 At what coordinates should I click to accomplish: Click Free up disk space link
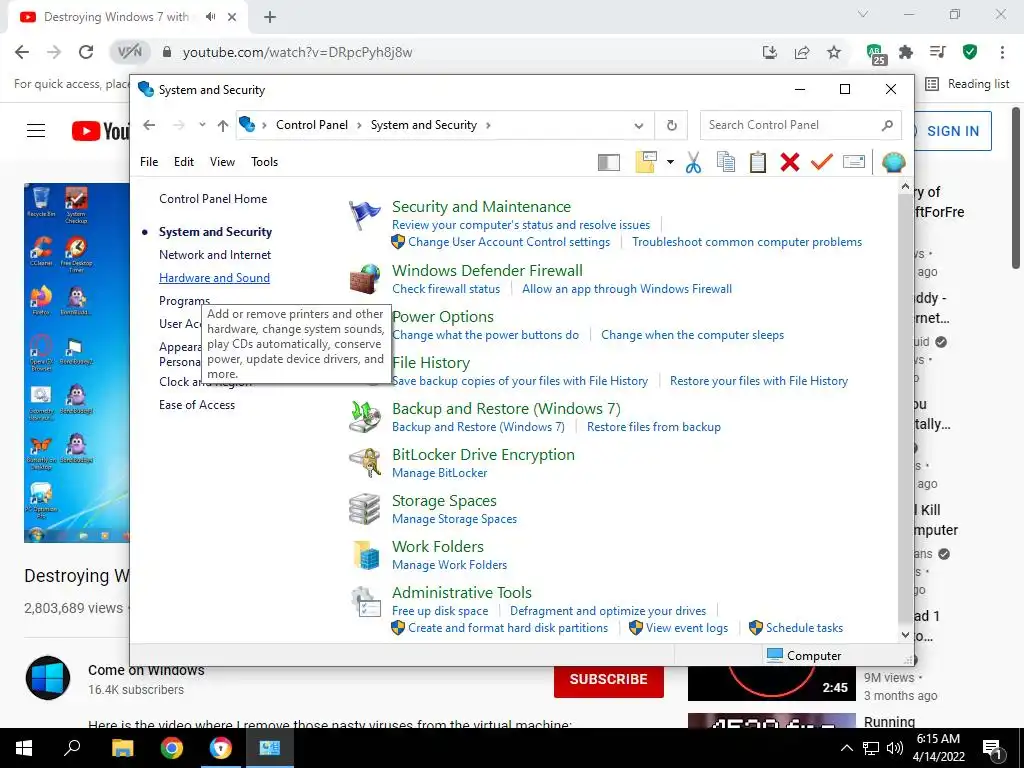pyautogui.click(x=440, y=611)
